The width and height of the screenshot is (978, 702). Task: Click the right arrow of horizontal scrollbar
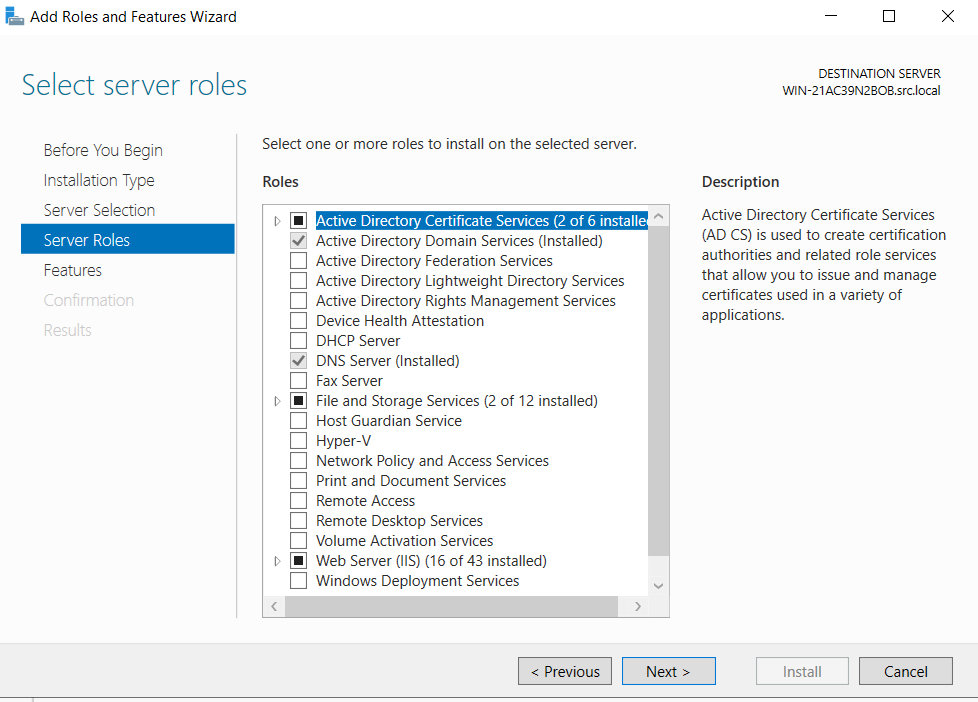[x=637, y=607]
